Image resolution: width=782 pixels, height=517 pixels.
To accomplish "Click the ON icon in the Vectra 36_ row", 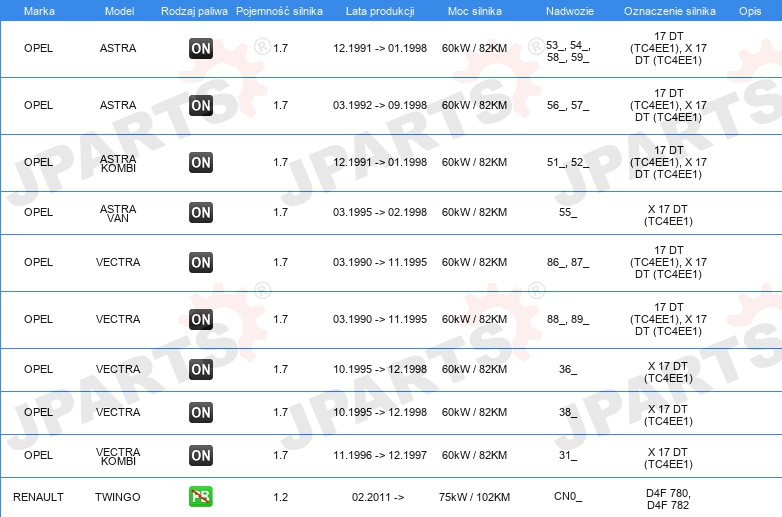I will pos(201,369).
